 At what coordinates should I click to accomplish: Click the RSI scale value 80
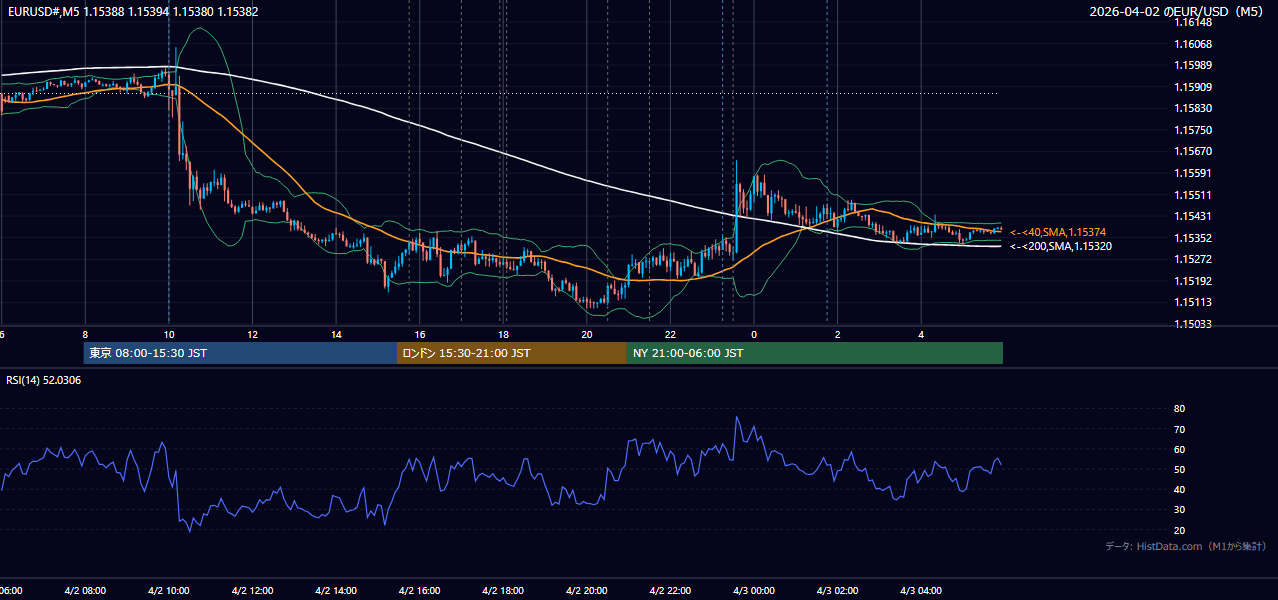1179,409
